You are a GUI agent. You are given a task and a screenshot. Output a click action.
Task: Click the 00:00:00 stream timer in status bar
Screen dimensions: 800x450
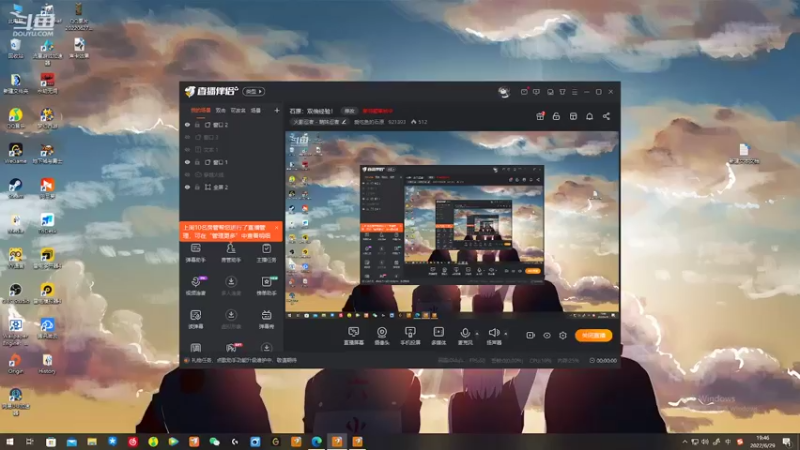(x=603, y=360)
